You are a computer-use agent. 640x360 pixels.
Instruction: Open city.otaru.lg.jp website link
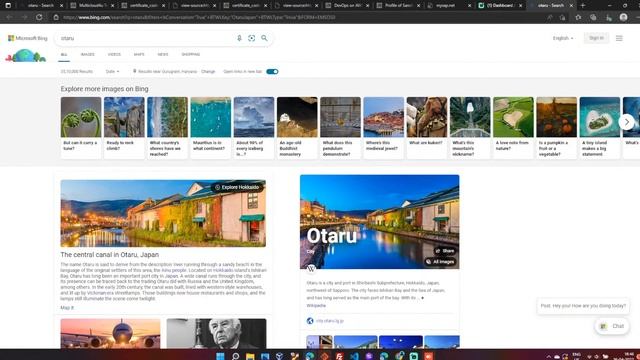click(x=330, y=321)
